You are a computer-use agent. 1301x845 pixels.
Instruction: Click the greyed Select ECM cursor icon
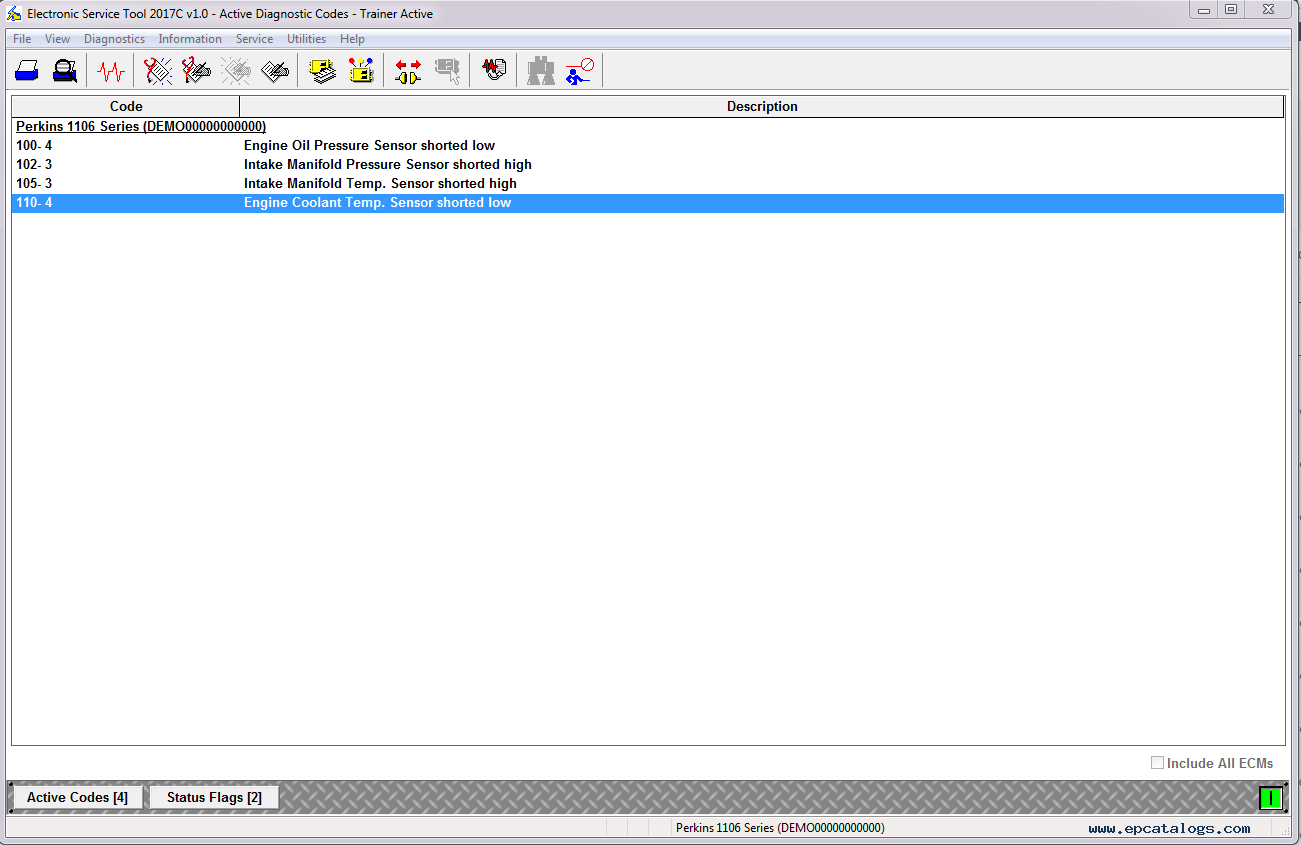point(447,71)
